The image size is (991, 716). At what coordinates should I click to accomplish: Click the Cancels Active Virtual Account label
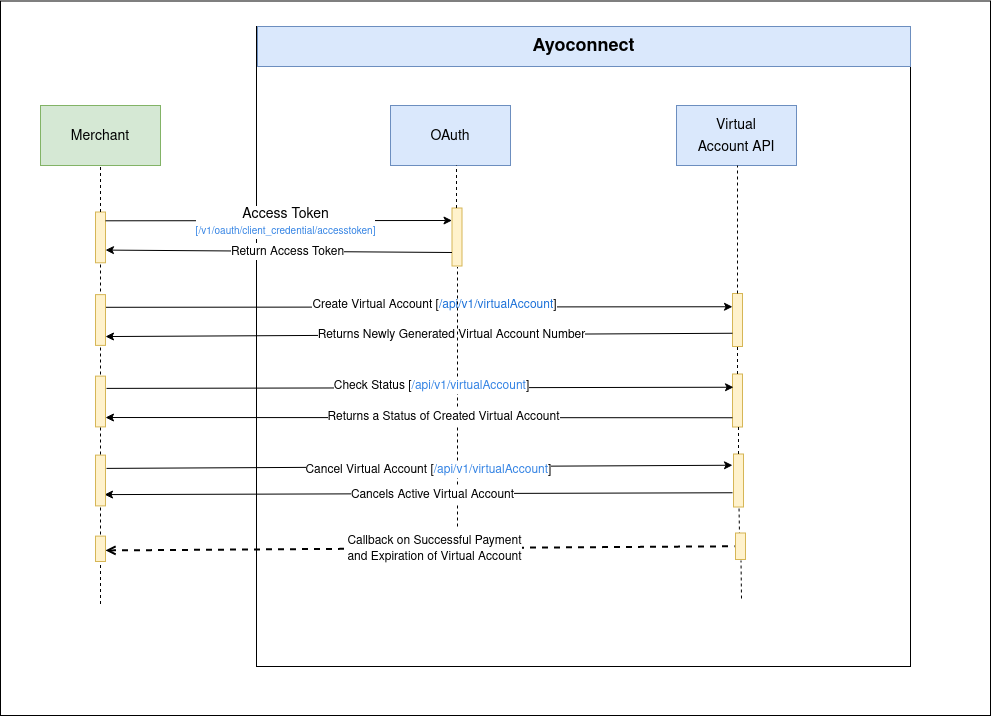click(x=433, y=494)
